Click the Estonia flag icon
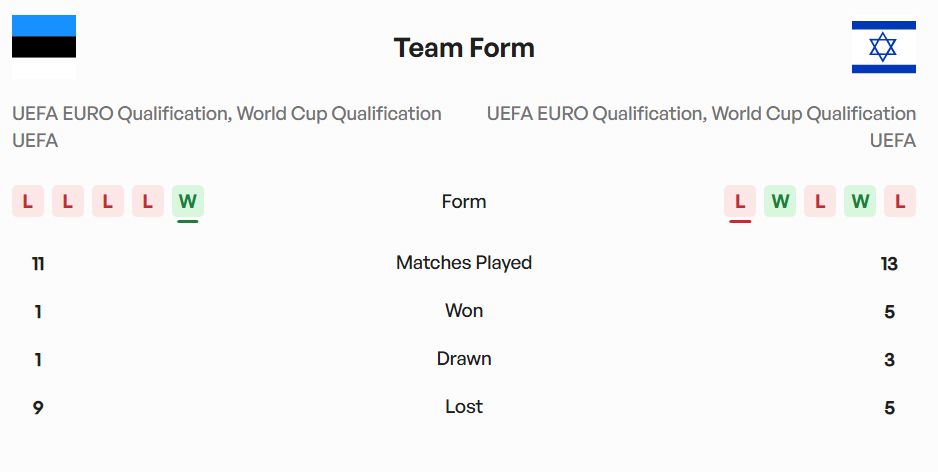Viewport: 938px width, 472px height. 44,47
